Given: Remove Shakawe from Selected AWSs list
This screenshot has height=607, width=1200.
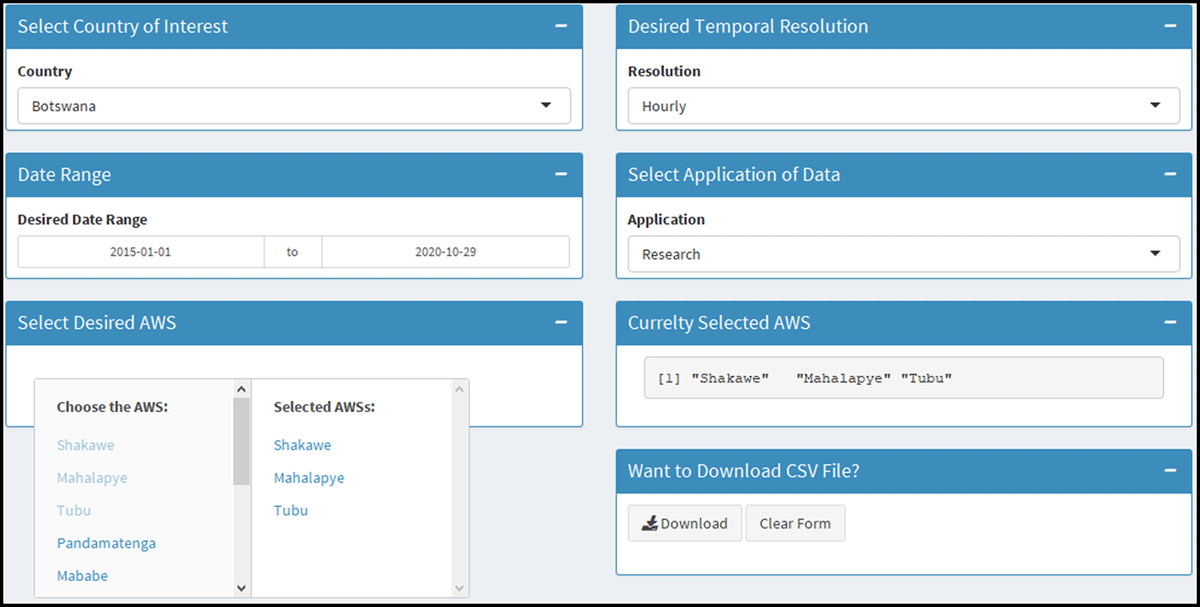Looking at the screenshot, I should (x=302, y=445).
